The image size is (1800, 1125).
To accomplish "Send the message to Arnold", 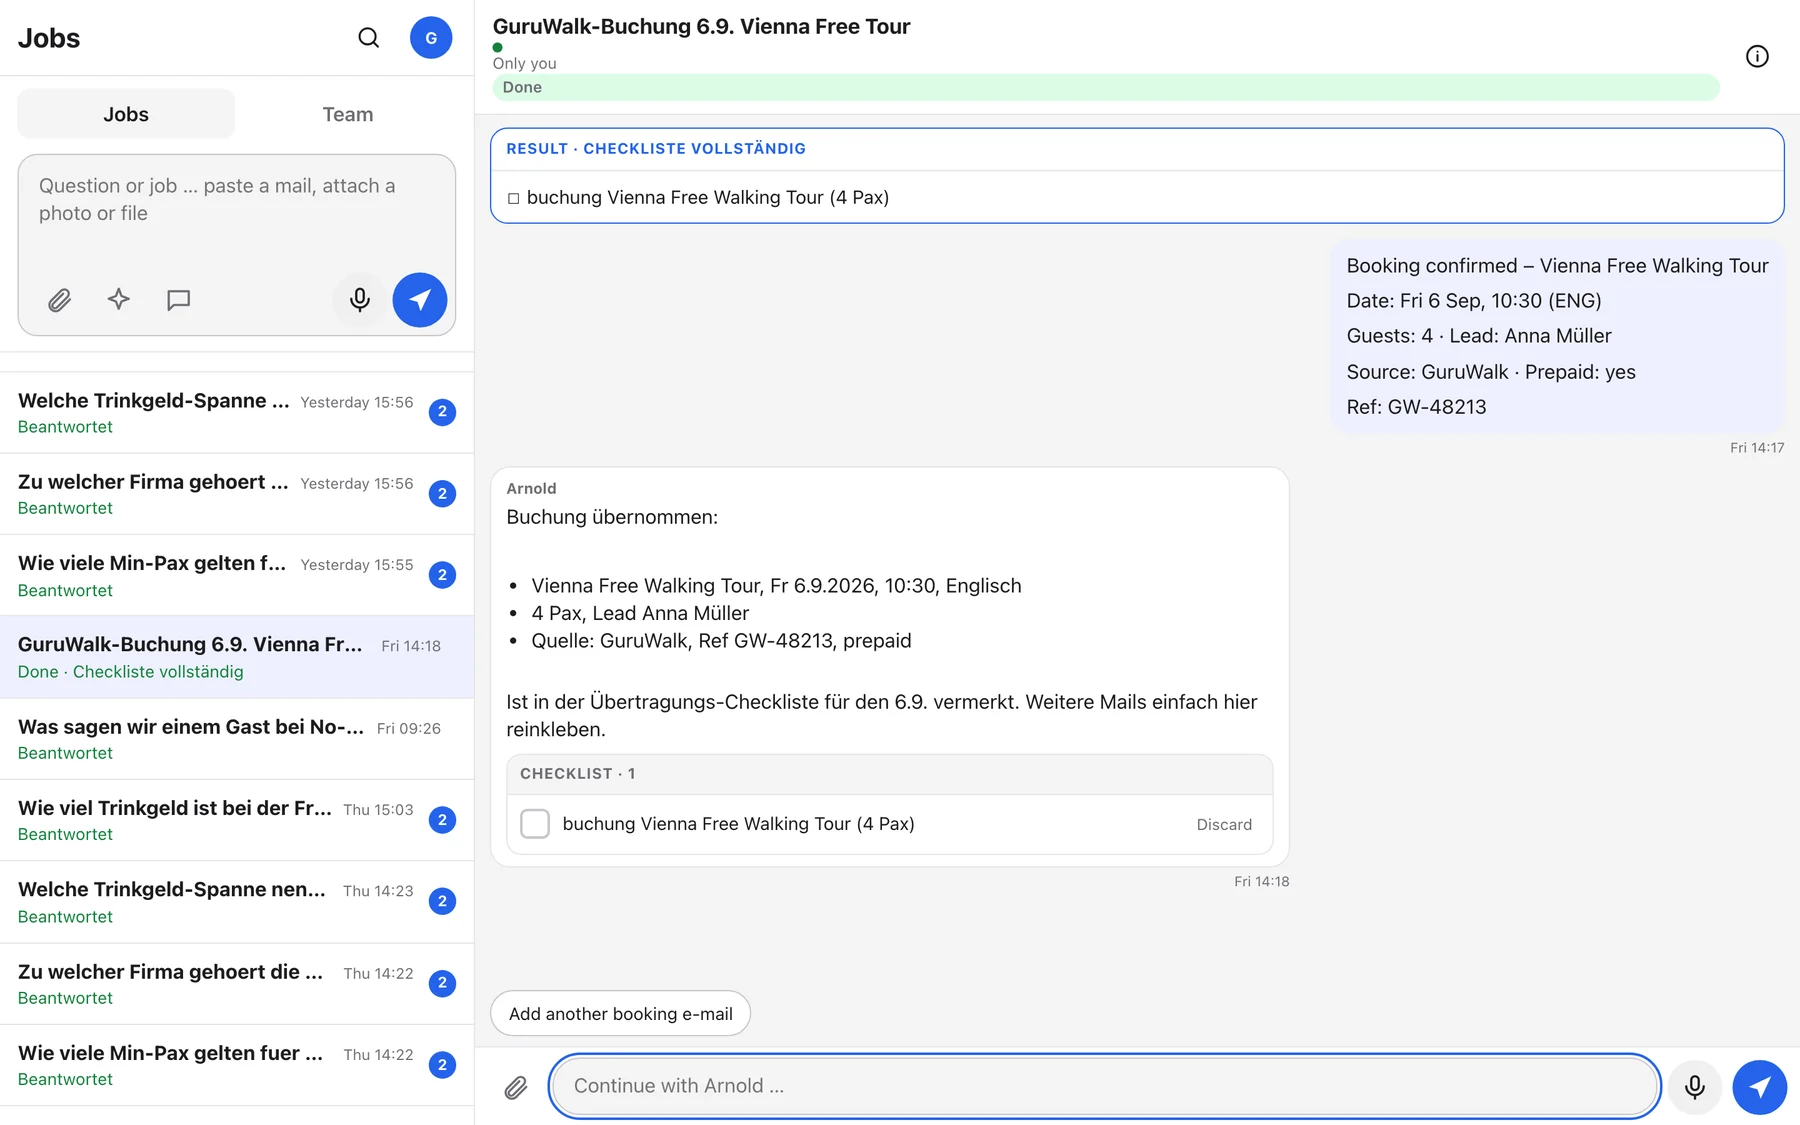I will coord(1760,1087).
